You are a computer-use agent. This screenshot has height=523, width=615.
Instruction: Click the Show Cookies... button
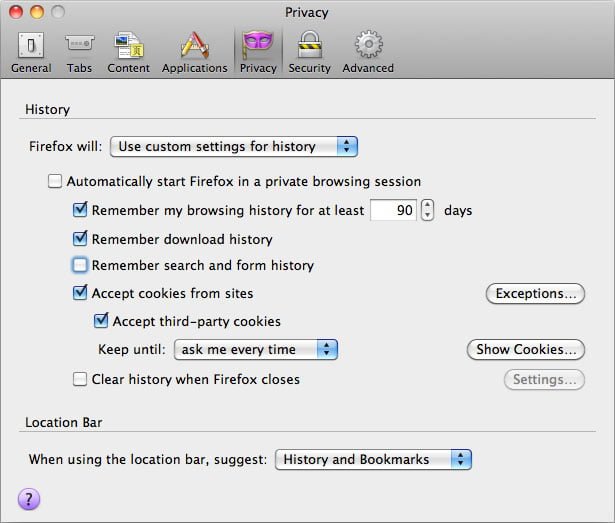pyautogui.click(x=525, y=350)
